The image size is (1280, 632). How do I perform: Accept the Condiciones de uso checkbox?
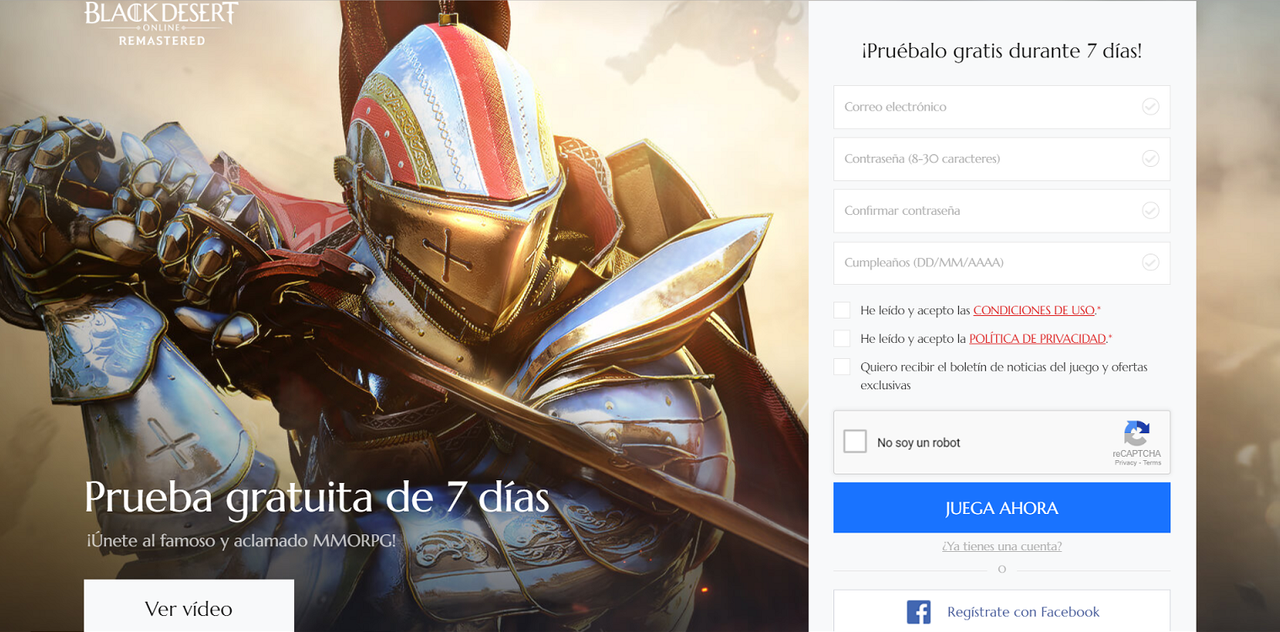(842, 310)
